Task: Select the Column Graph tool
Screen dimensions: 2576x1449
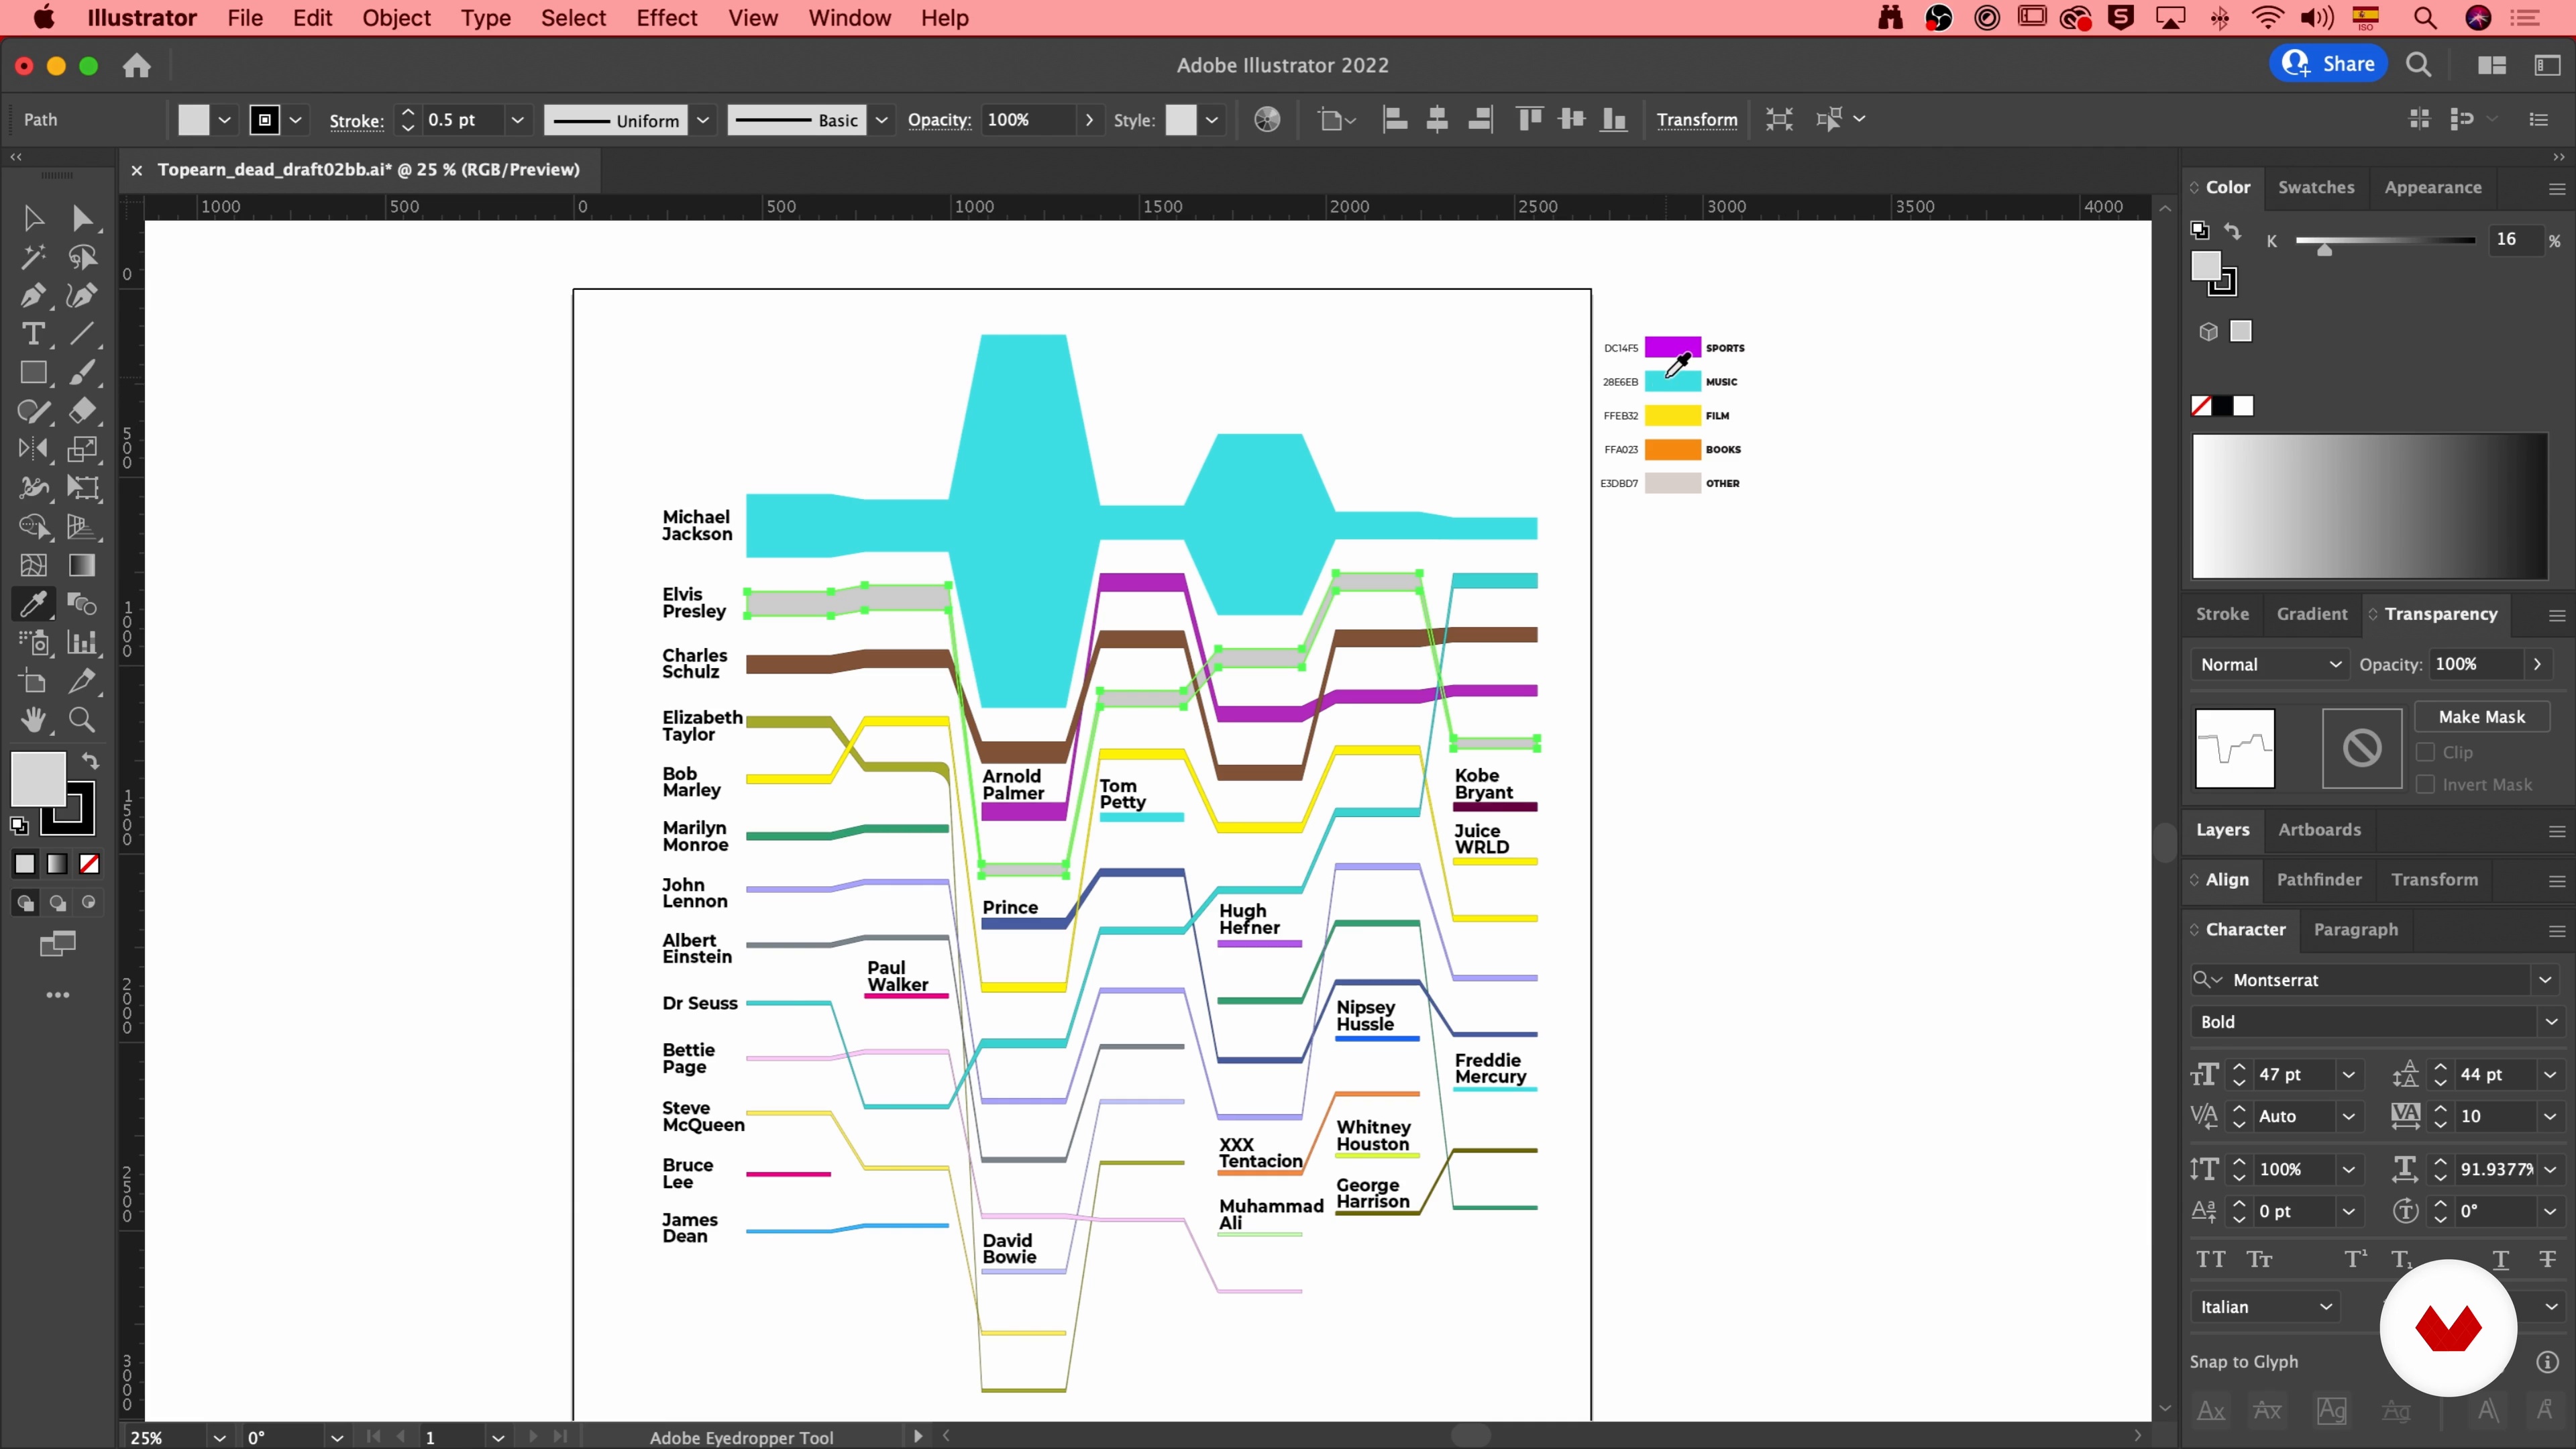Action: click(x=83, y=642)
